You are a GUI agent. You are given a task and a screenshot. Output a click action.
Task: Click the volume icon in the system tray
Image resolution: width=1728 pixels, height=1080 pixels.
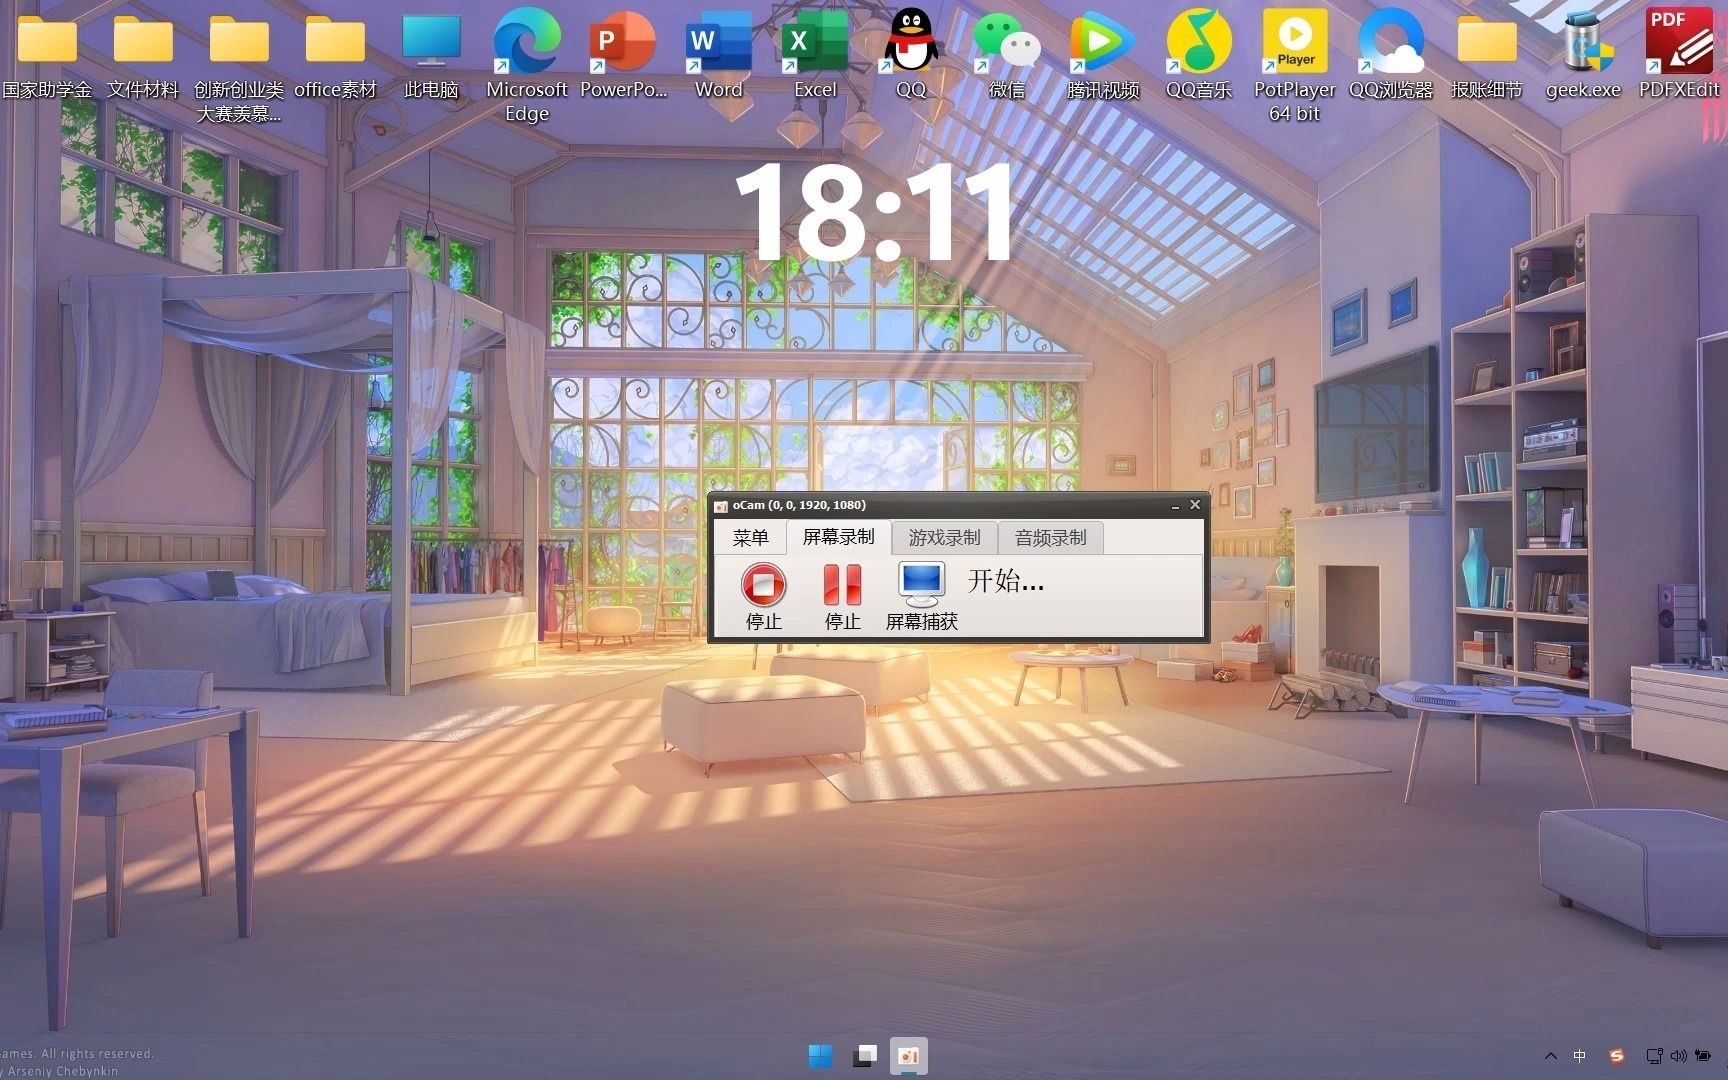1679,1056
